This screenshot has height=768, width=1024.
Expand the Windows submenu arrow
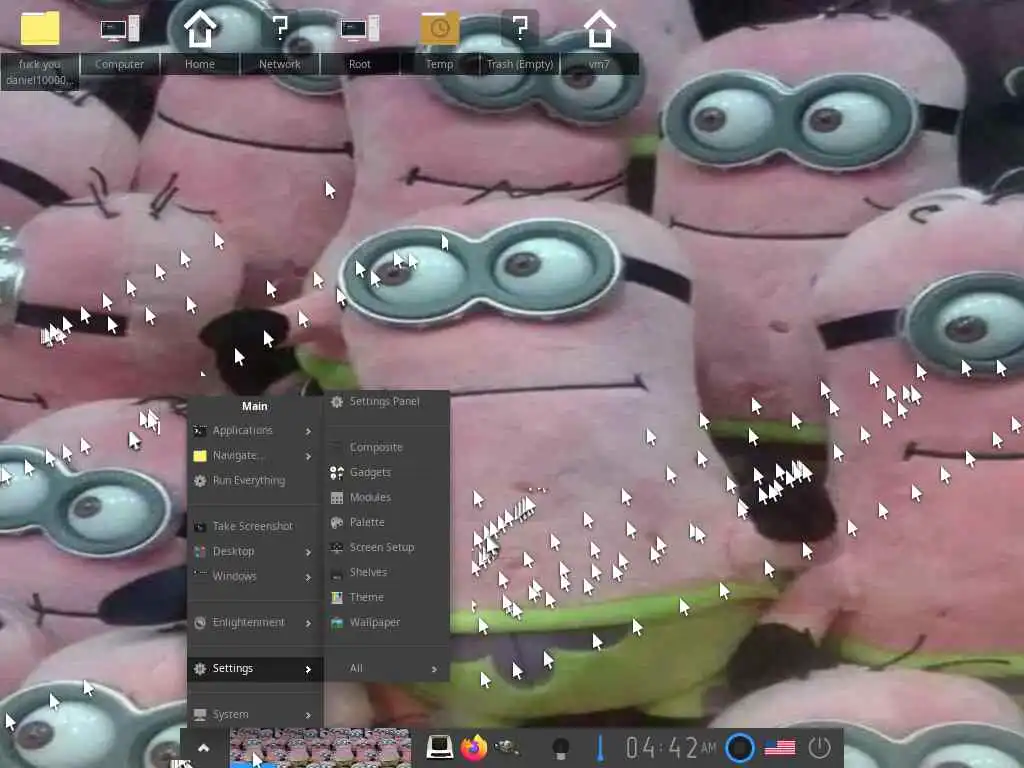(x=308, y=577)
